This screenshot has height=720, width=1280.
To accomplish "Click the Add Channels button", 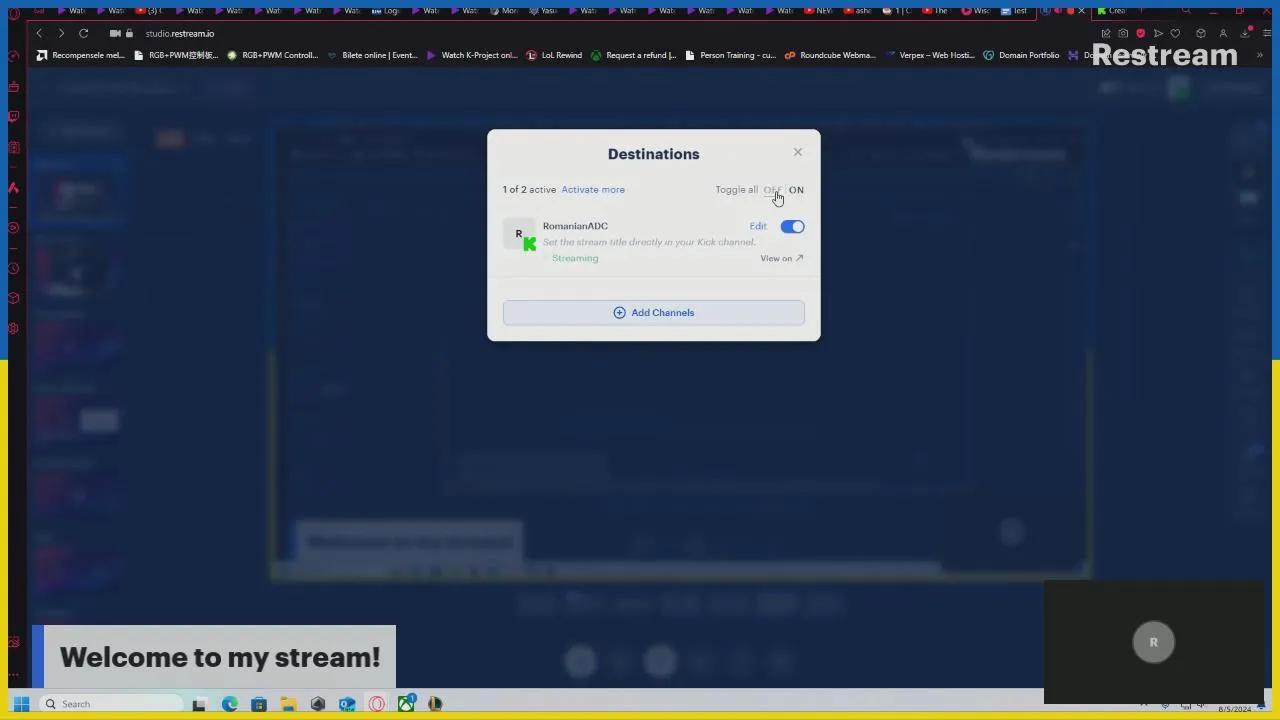I will 654,313.
